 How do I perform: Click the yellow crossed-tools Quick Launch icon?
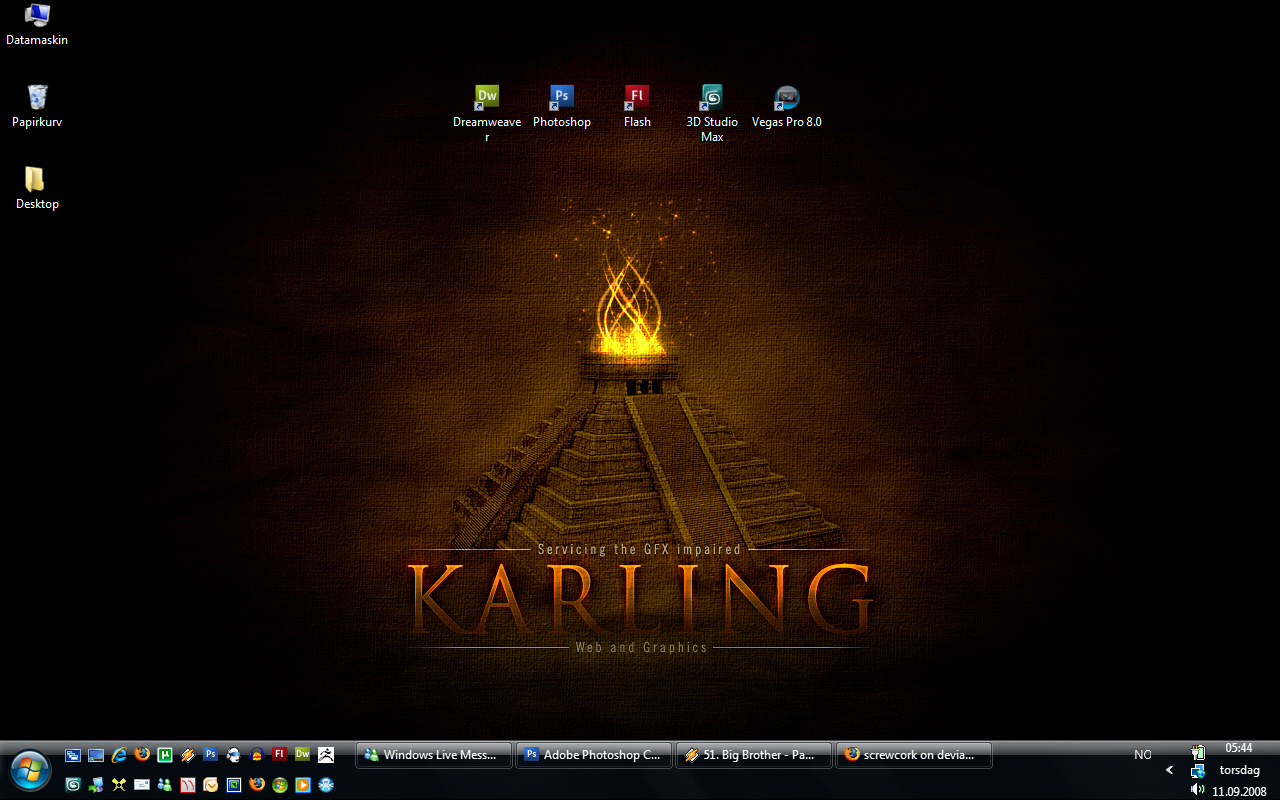click(119, 785)
